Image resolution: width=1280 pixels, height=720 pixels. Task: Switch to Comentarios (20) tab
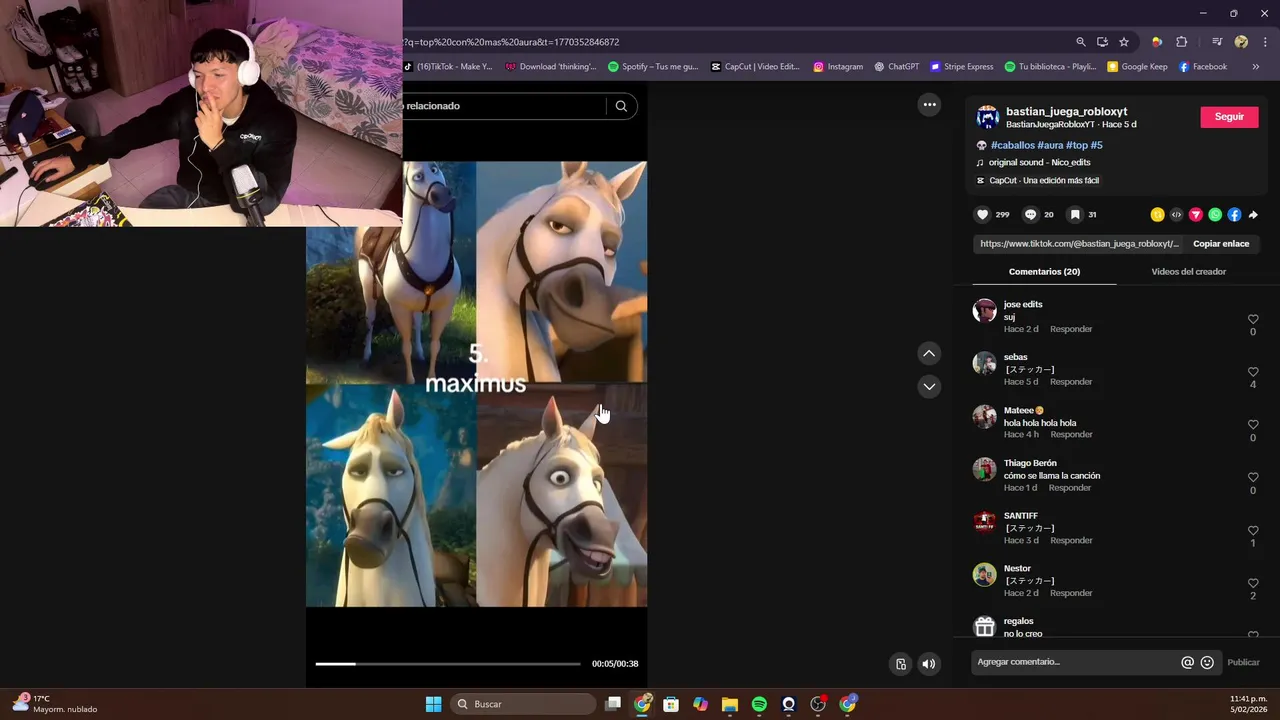click(1044, 272)
